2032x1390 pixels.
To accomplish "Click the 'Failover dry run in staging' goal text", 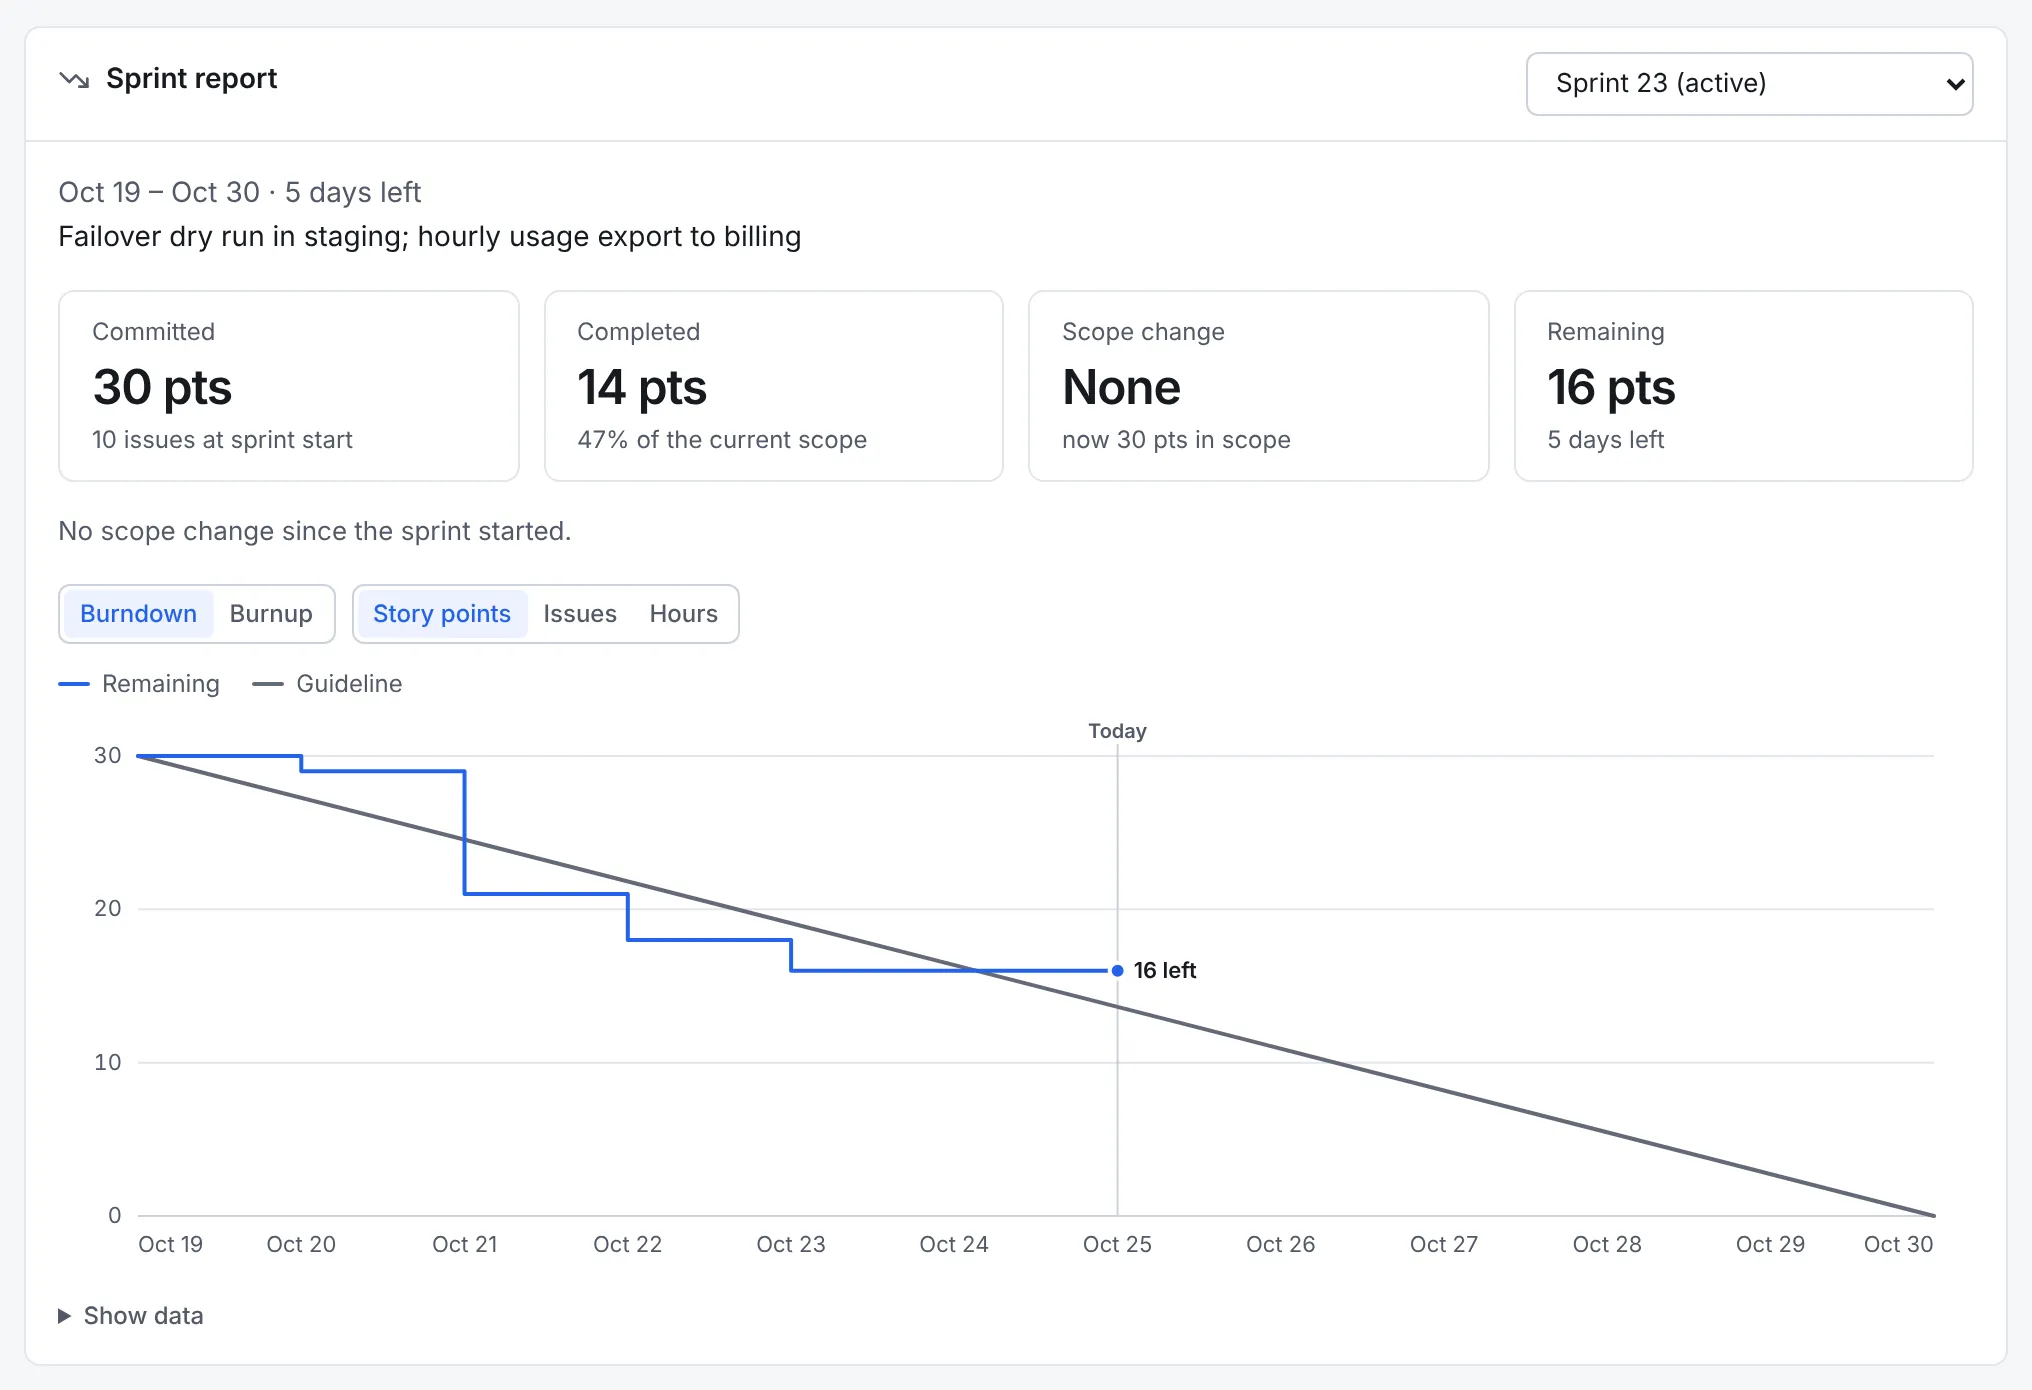I will [430, 237].
